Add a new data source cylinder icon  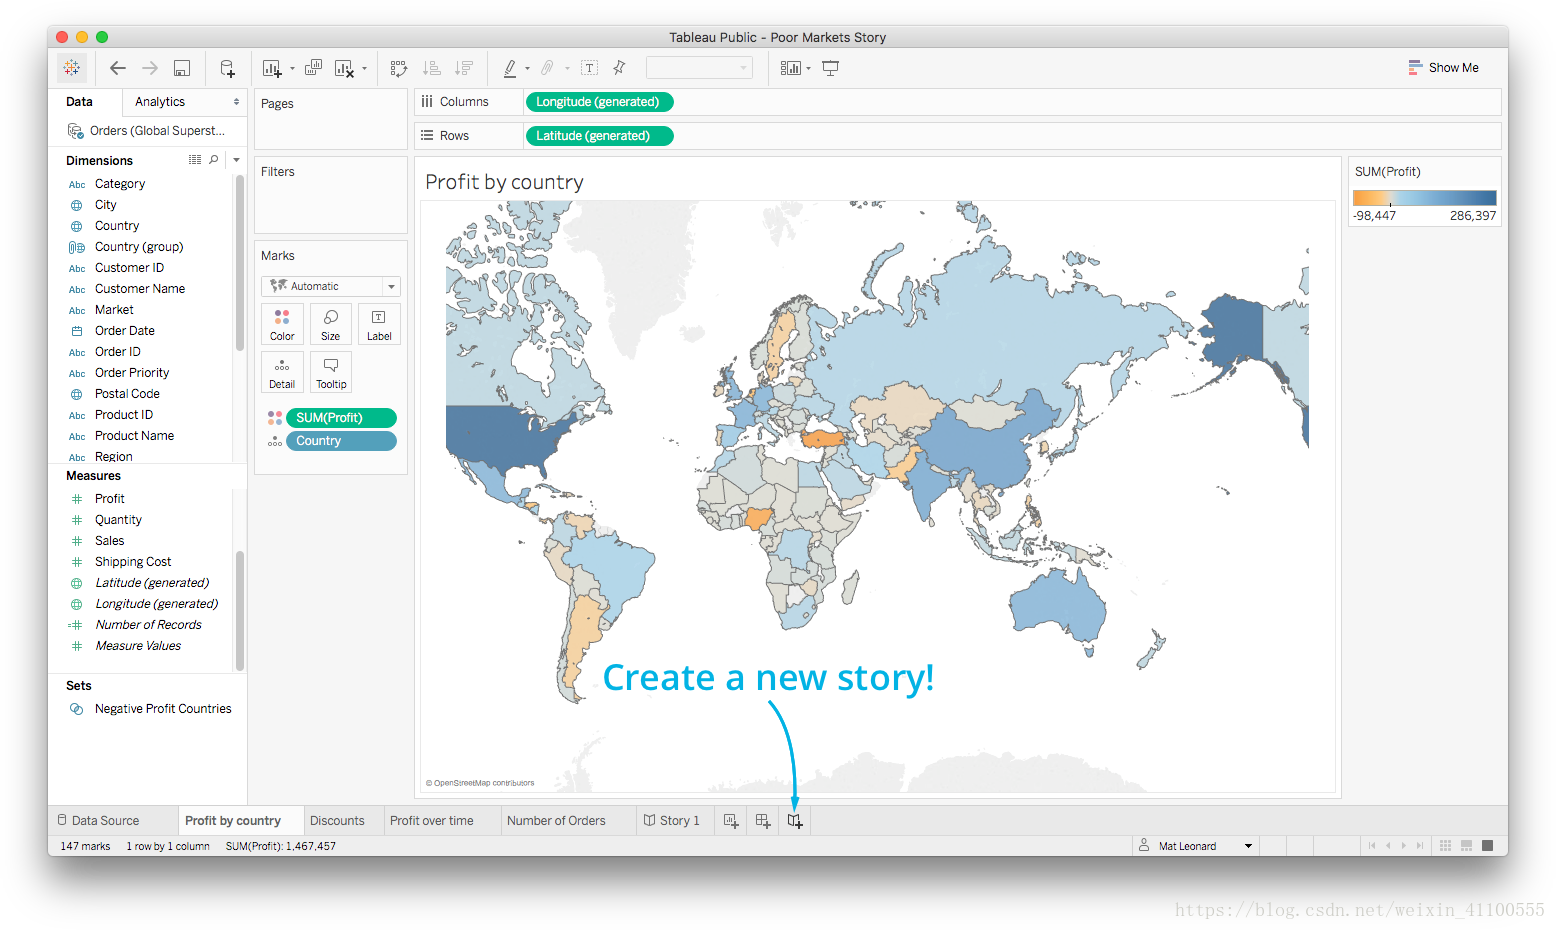227,68
